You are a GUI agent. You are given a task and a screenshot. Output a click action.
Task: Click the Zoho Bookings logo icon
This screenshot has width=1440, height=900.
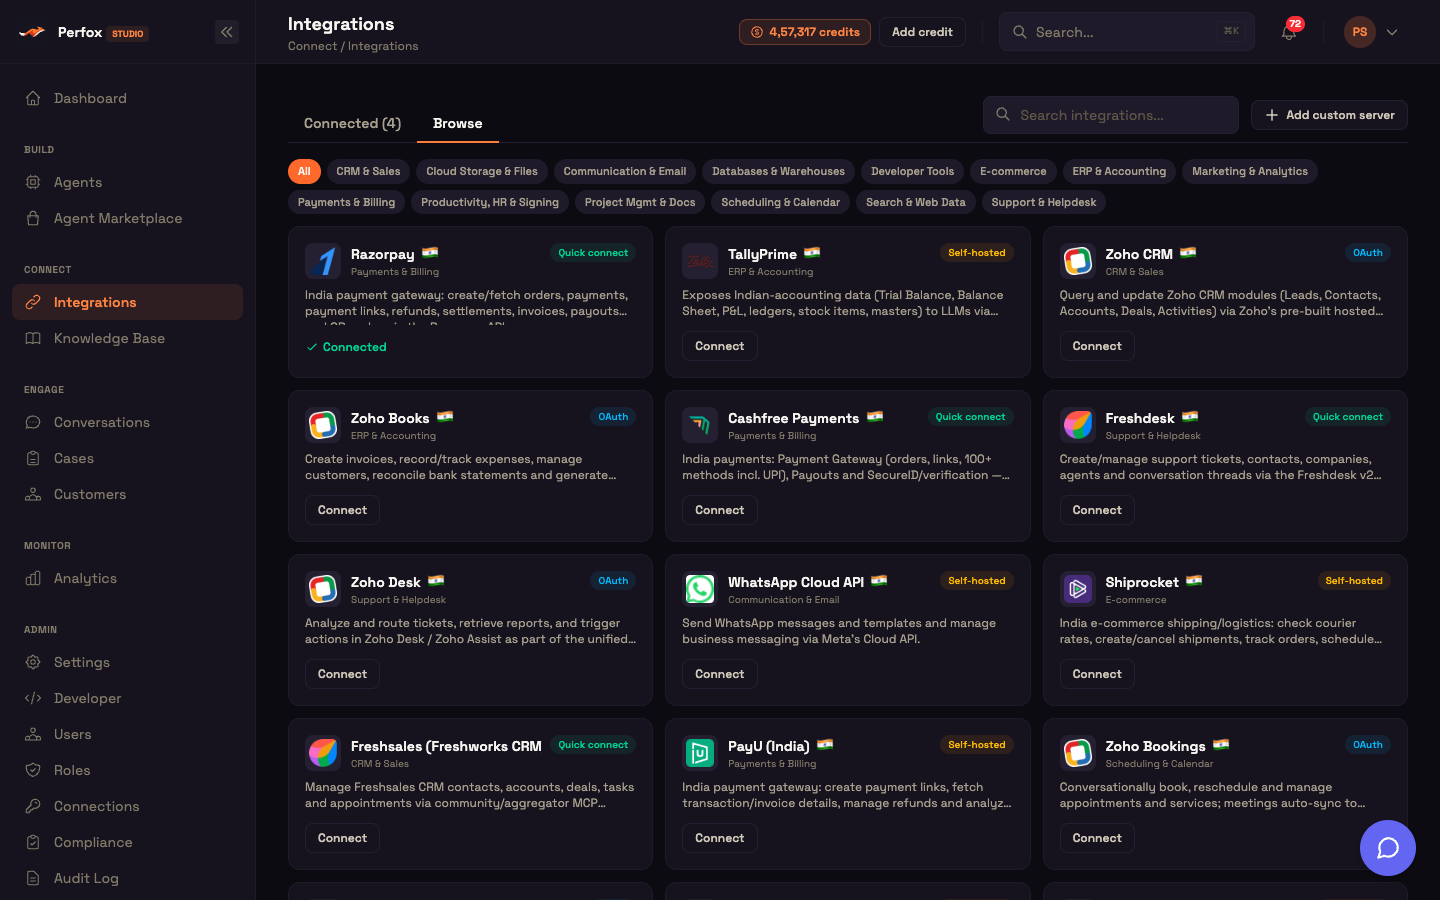point(1077,753)
